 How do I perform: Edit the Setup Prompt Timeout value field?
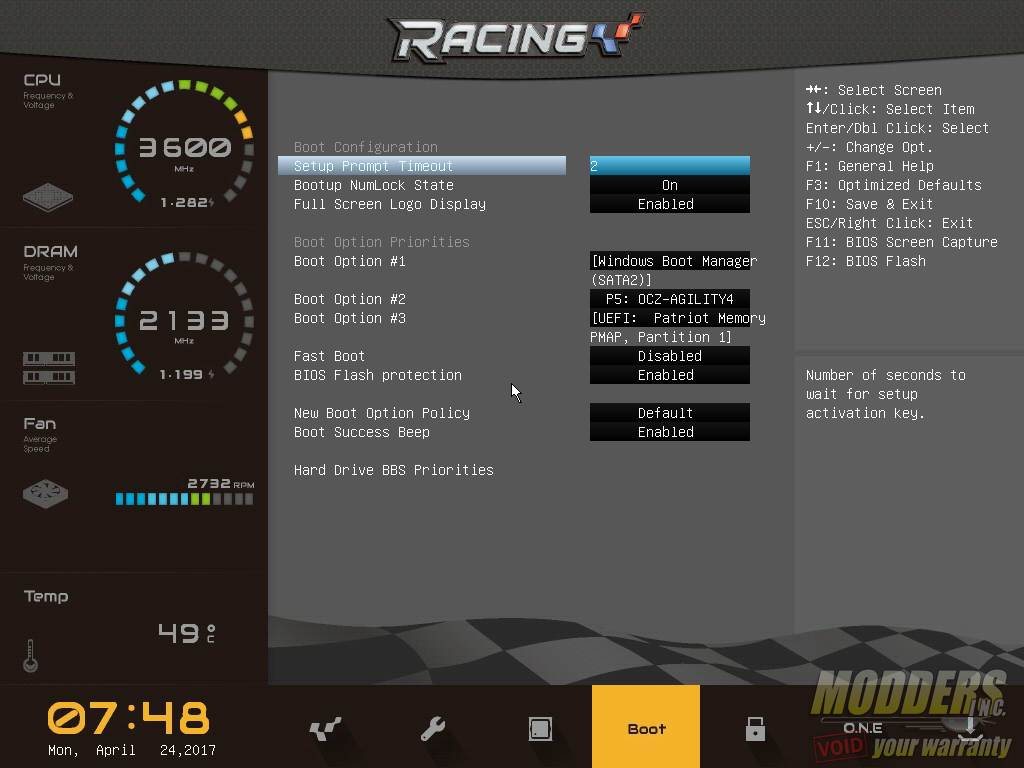coord(669,166)
